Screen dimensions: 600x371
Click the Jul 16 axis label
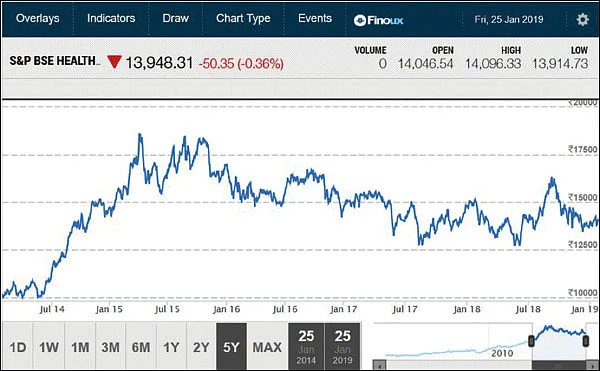coord(285,309)
